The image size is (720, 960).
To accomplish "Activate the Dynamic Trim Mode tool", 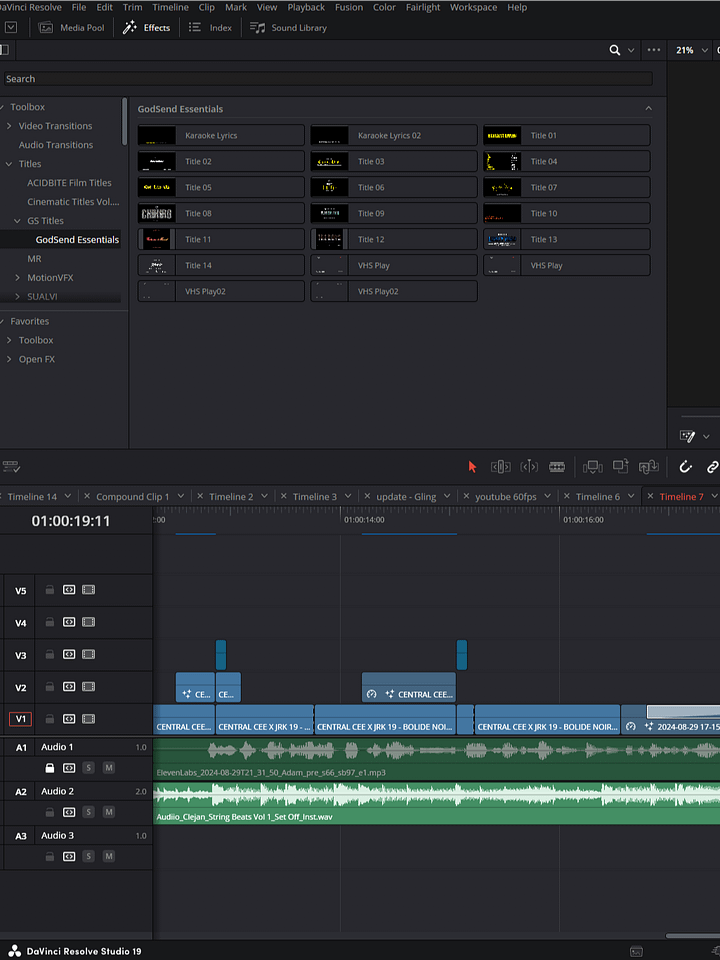I will click(x=529, y=467).
